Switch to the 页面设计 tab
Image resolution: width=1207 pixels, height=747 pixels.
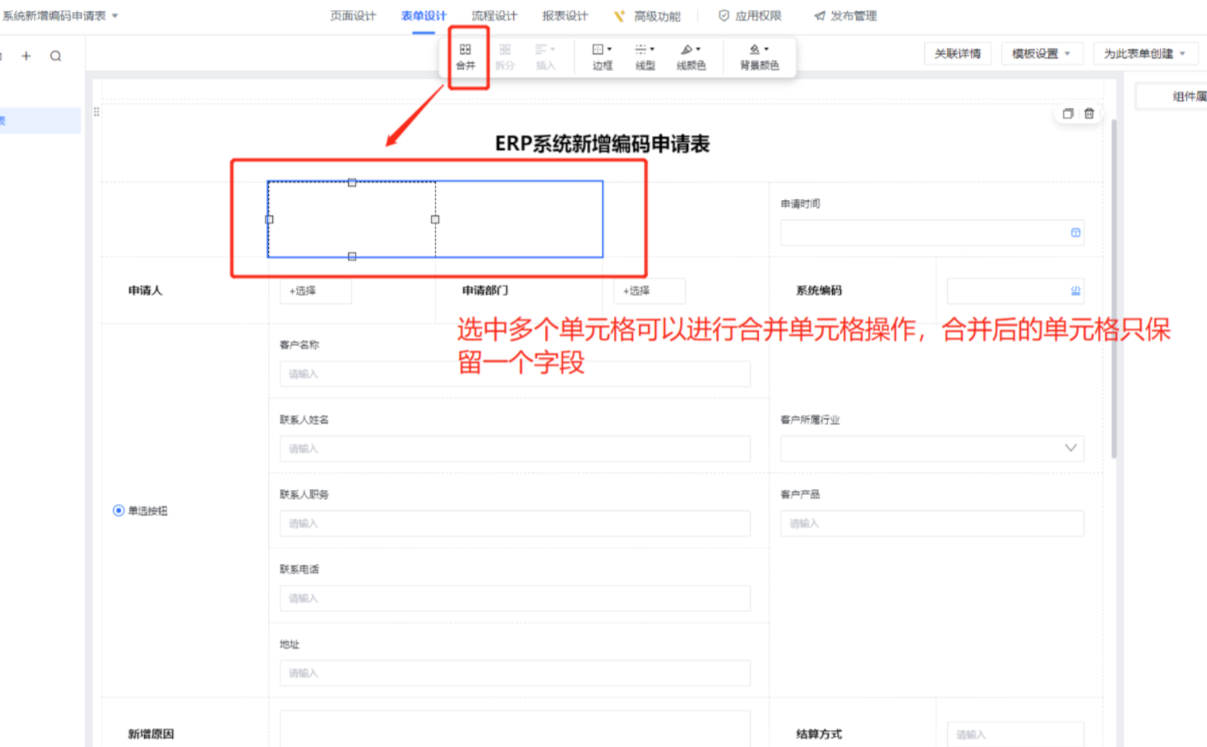[353, 16]
